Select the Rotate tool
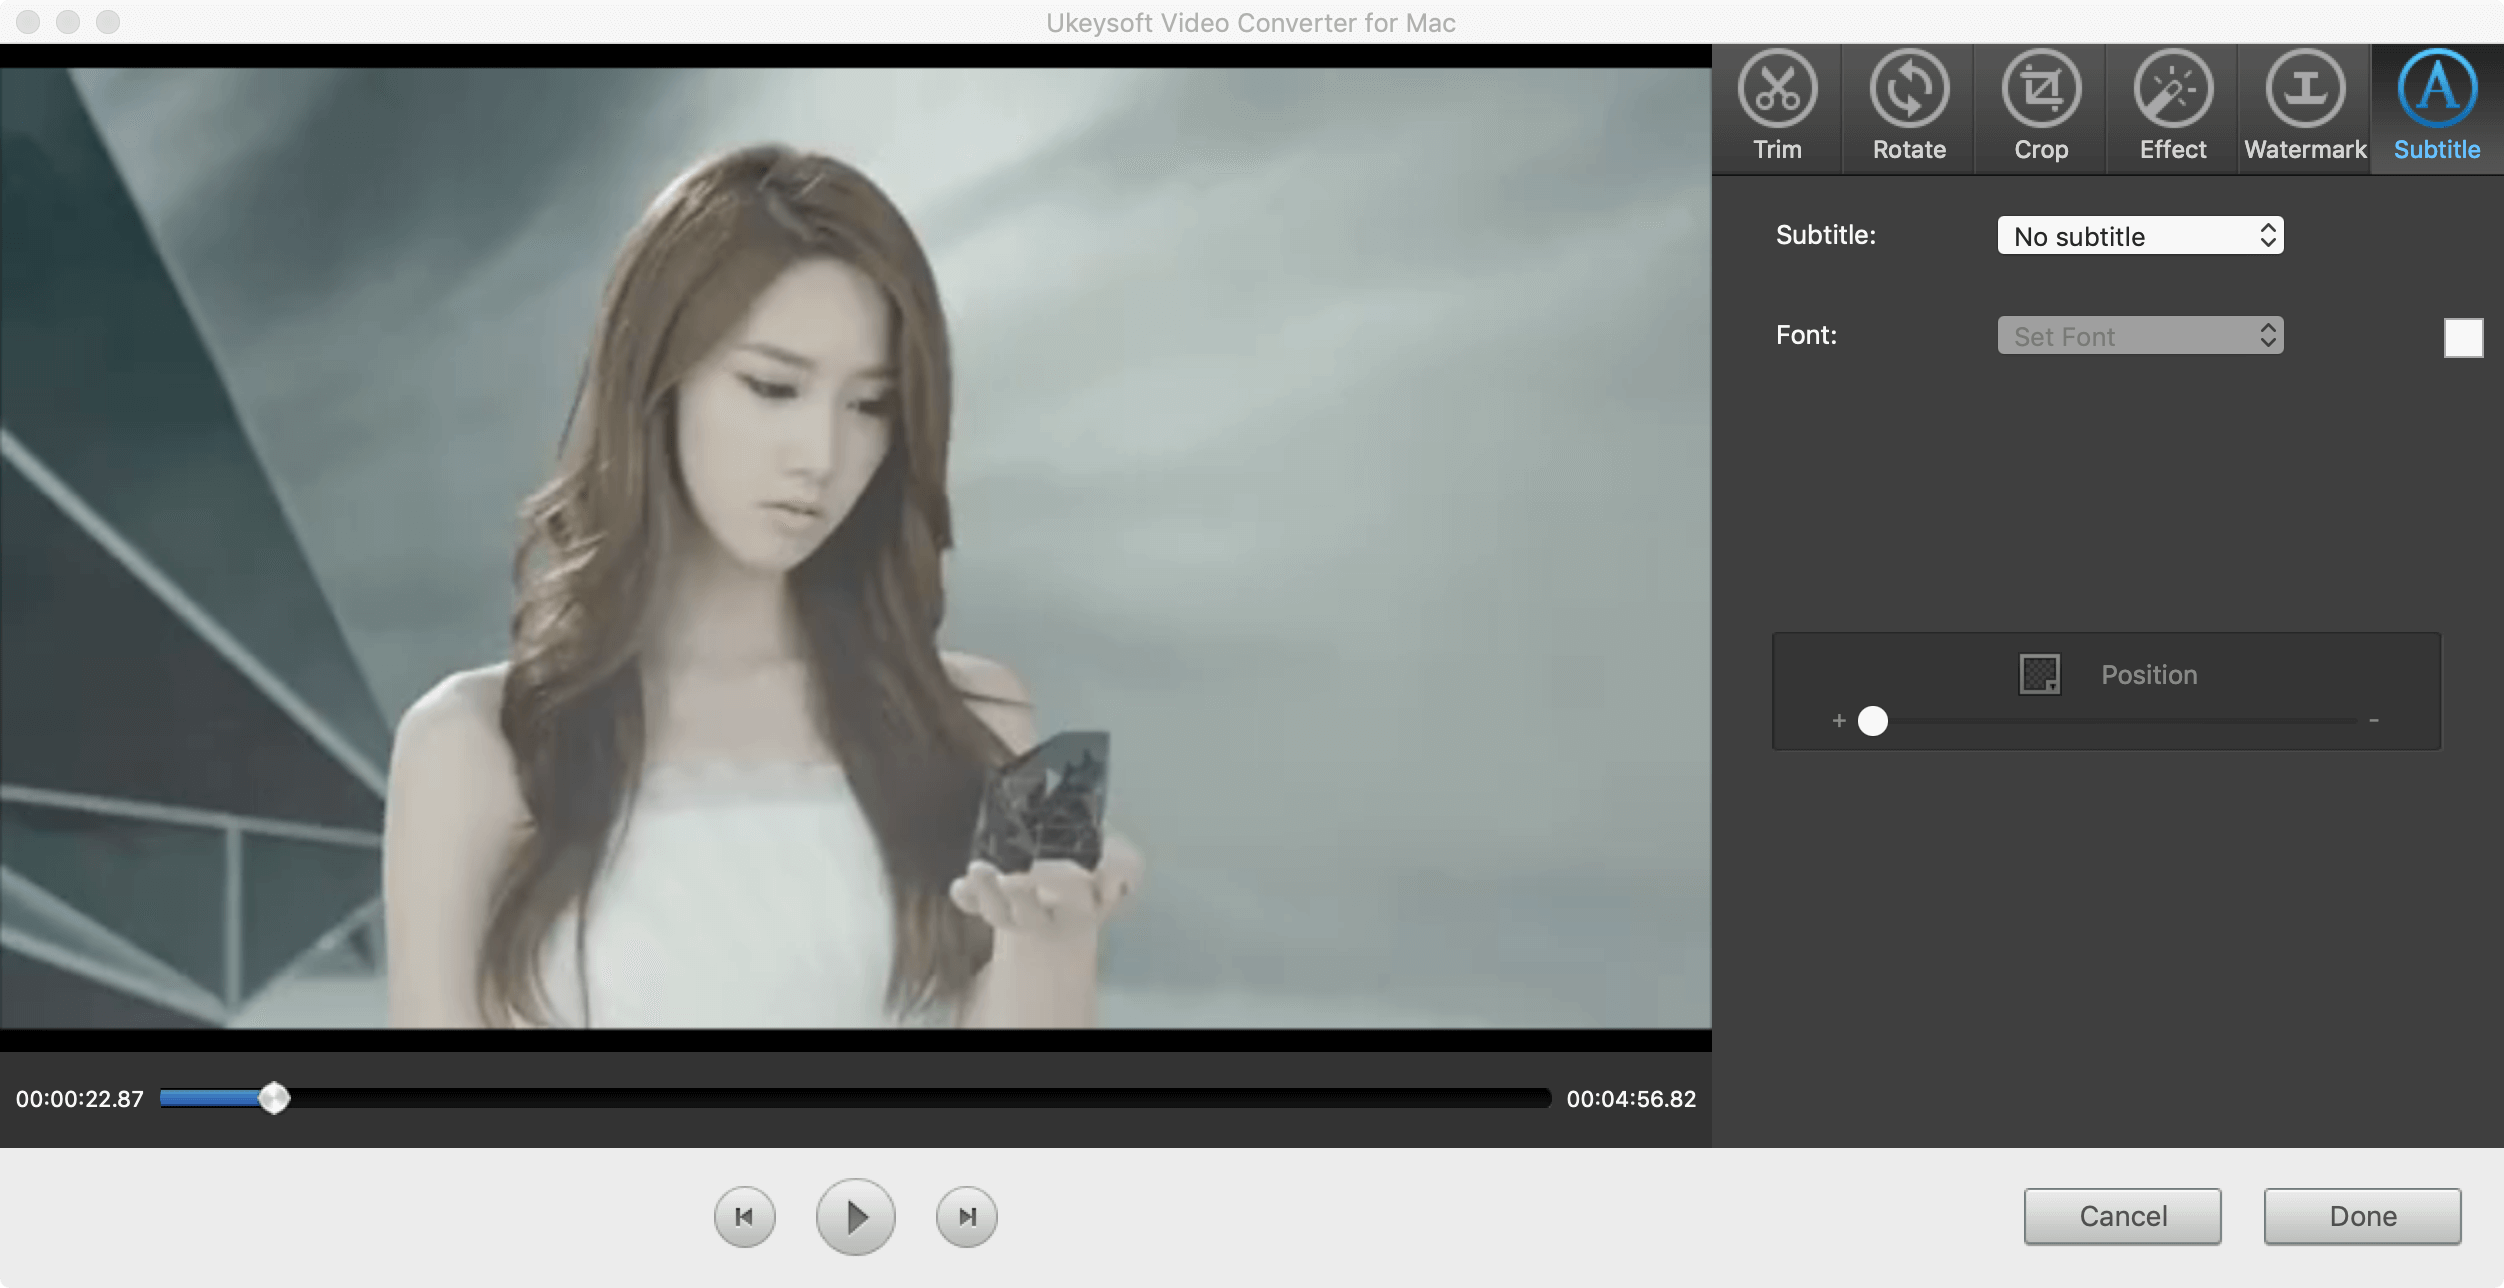The height and width of the screenshot is (1288, 2504). [x=1908, y=102]
